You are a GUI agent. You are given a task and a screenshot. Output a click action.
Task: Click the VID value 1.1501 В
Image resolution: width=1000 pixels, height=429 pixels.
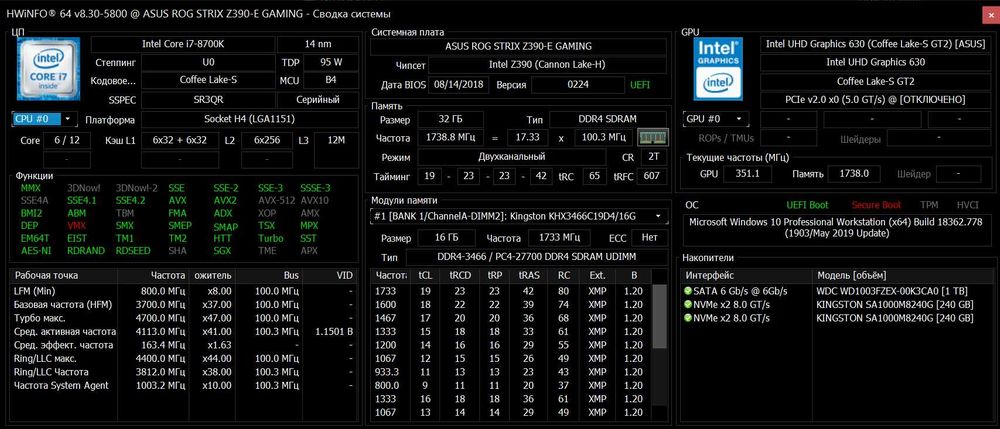[334, 331]
